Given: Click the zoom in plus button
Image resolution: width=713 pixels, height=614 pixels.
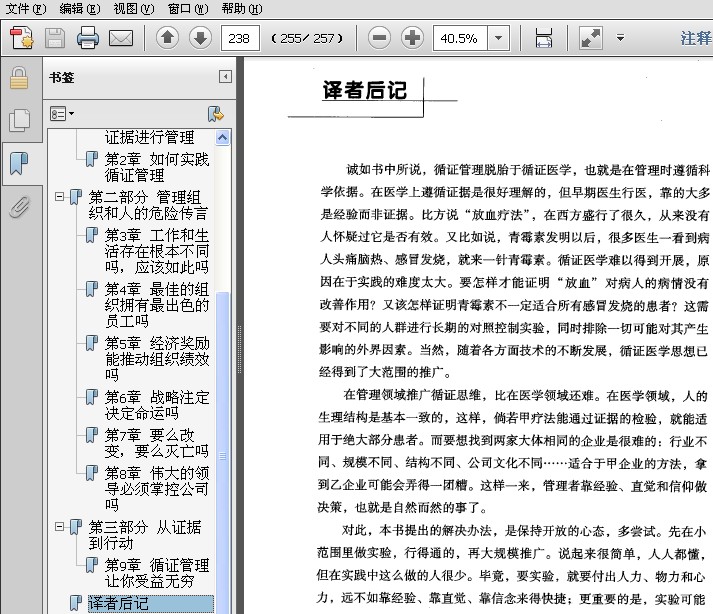Looking at the screenshot, I should tap(412, 39).
